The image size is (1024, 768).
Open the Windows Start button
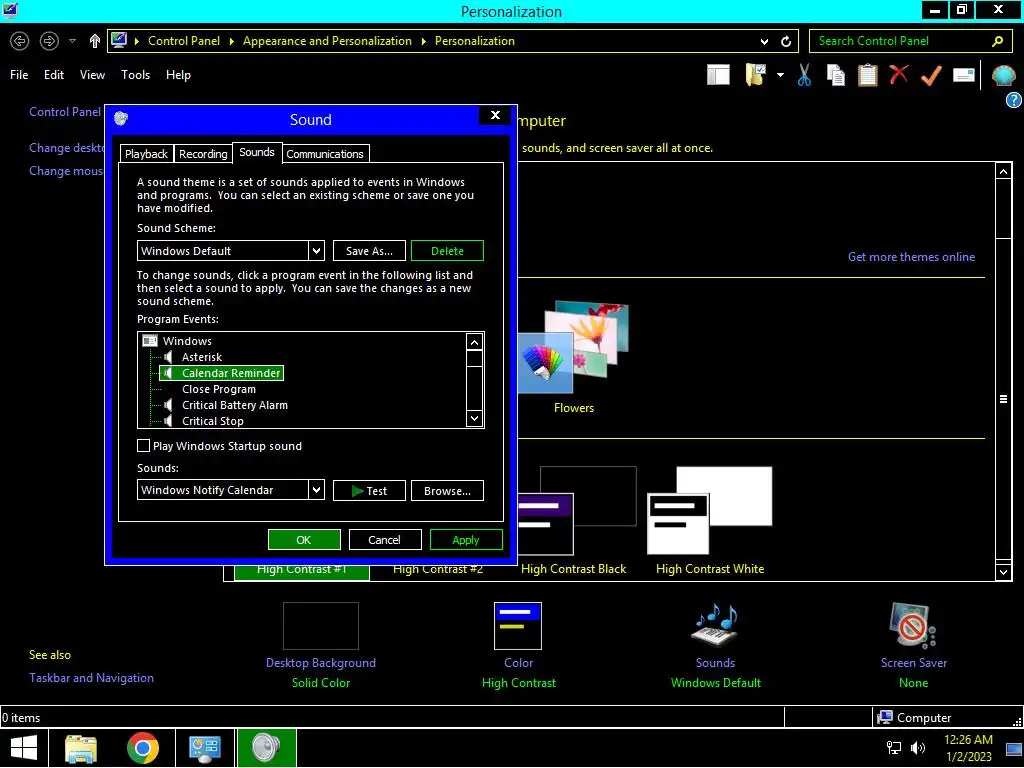click(24, 748)
